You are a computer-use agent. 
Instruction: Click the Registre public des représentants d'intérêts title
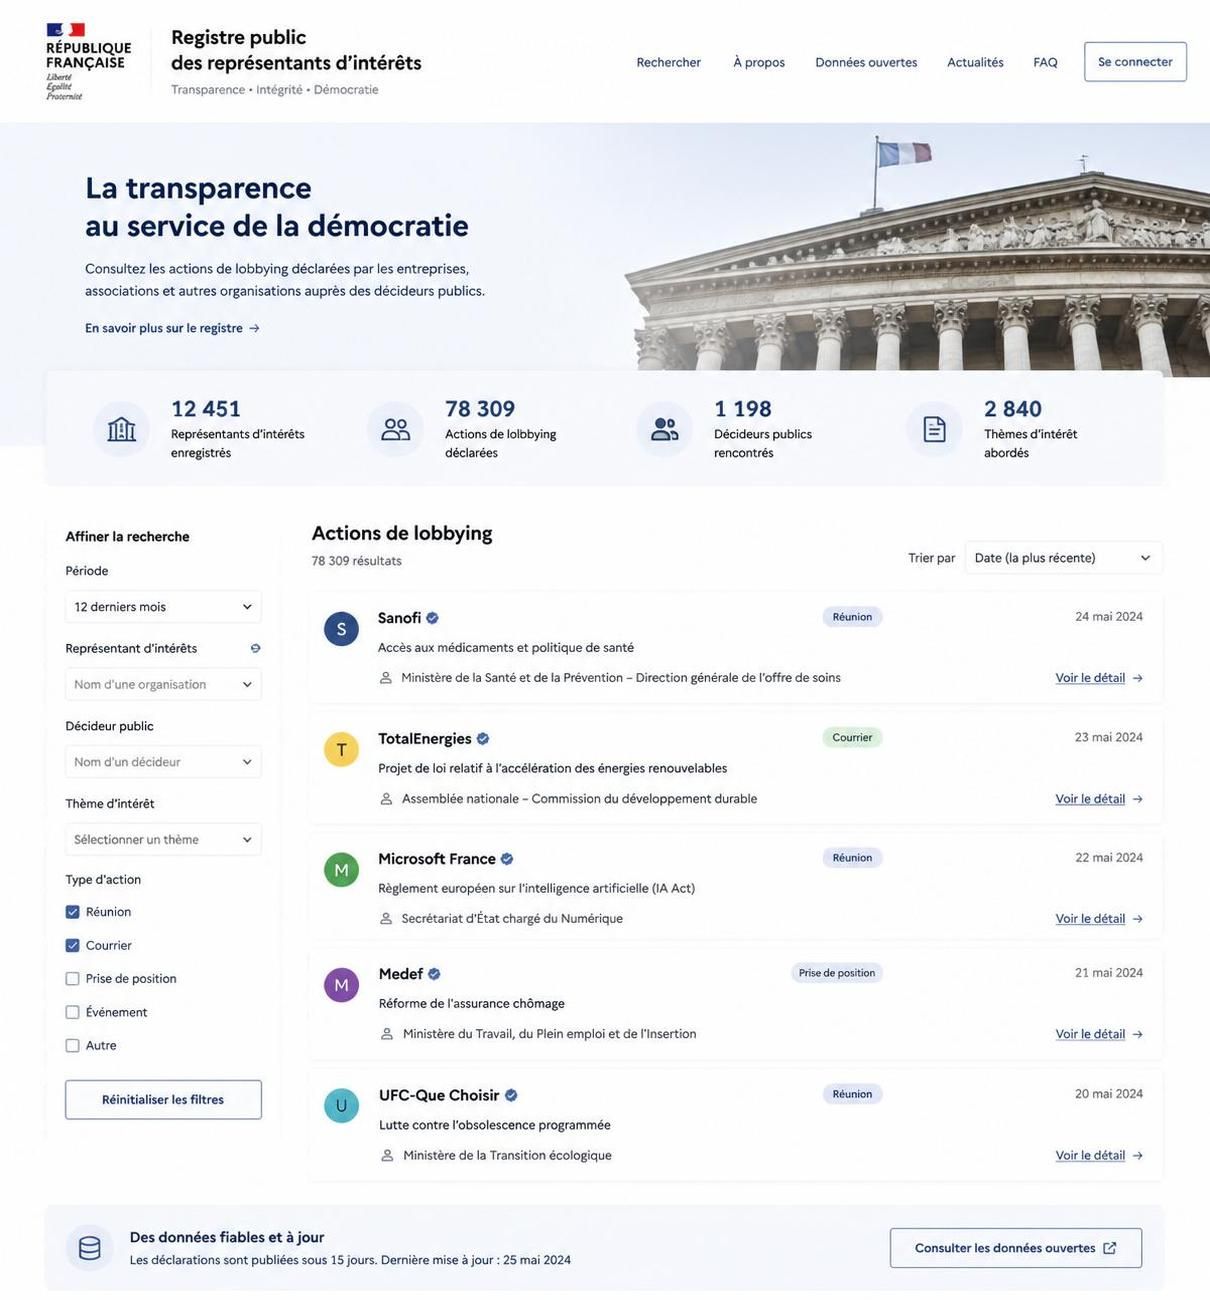point(296,50)
